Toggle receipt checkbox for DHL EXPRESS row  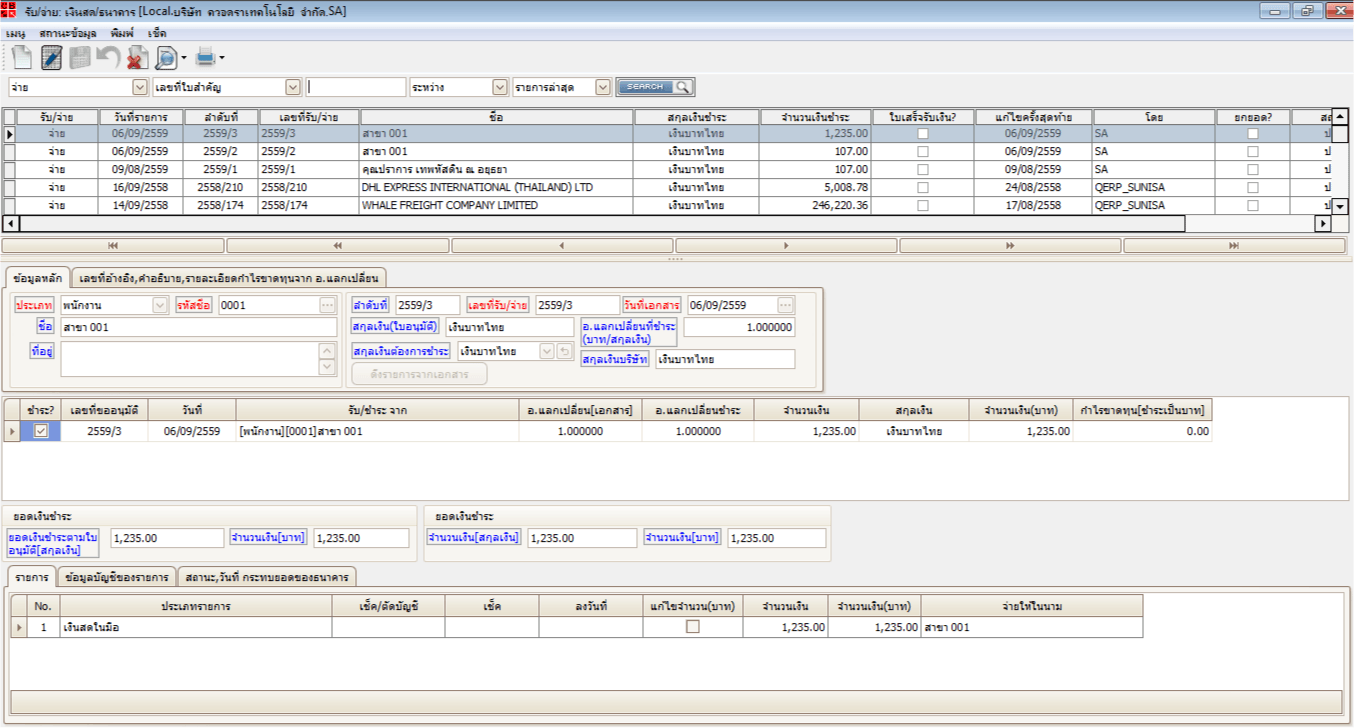point(922,187)
